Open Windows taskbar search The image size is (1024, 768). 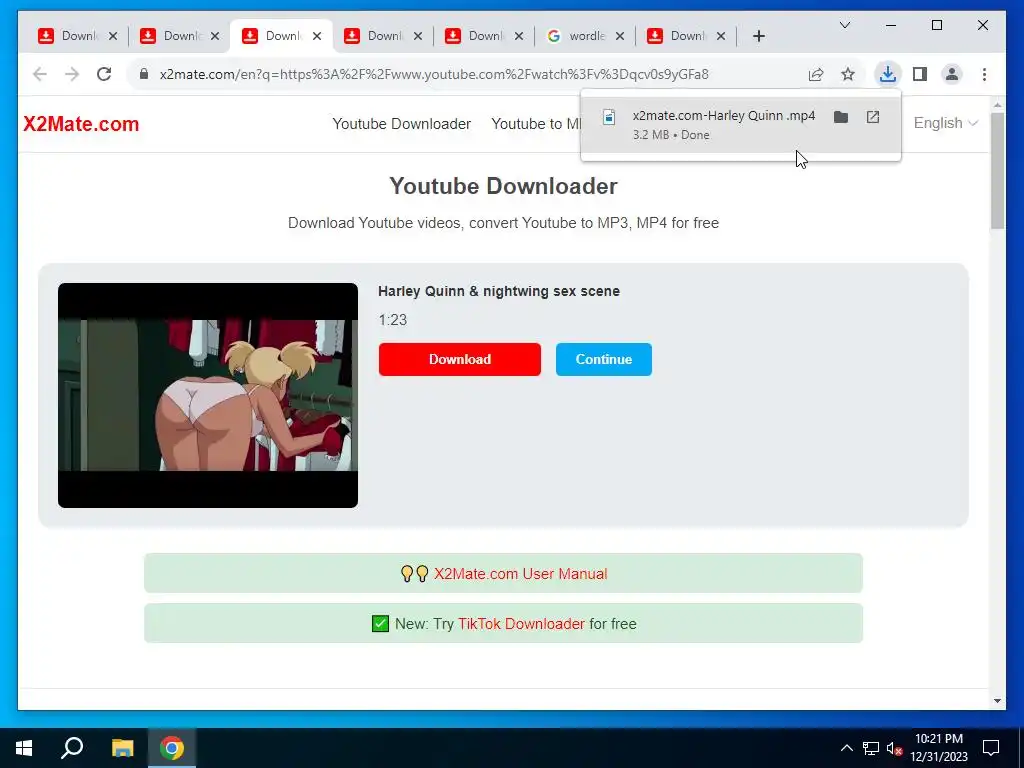[72, 748]
